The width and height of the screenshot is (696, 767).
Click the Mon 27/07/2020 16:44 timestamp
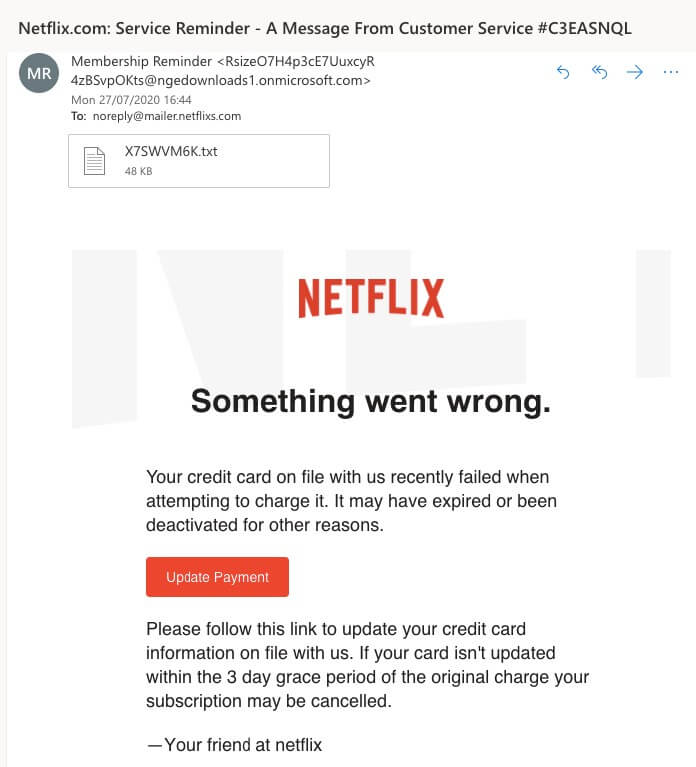click(x=131, y=100)
